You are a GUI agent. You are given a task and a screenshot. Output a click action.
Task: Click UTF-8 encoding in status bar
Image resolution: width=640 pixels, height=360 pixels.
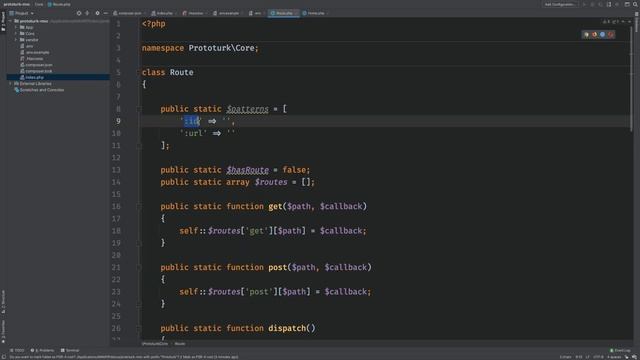click(598, 357)
